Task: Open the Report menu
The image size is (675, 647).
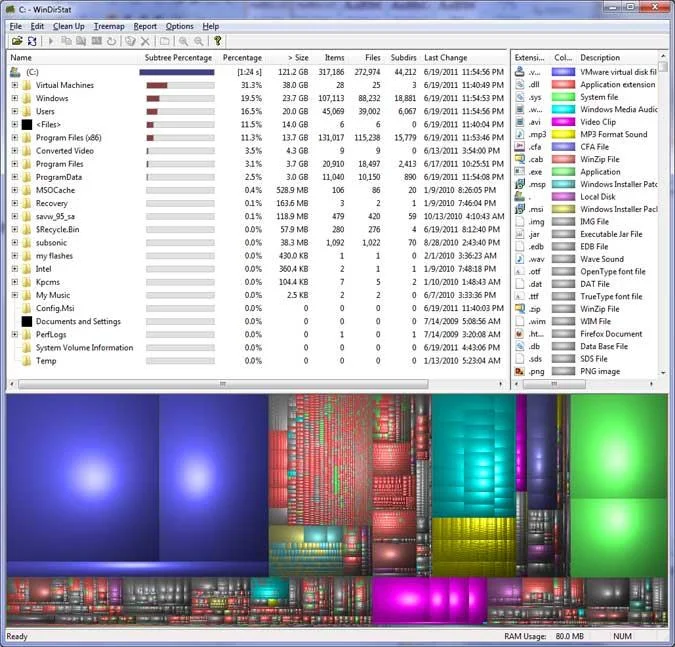Action: [145, 26]
